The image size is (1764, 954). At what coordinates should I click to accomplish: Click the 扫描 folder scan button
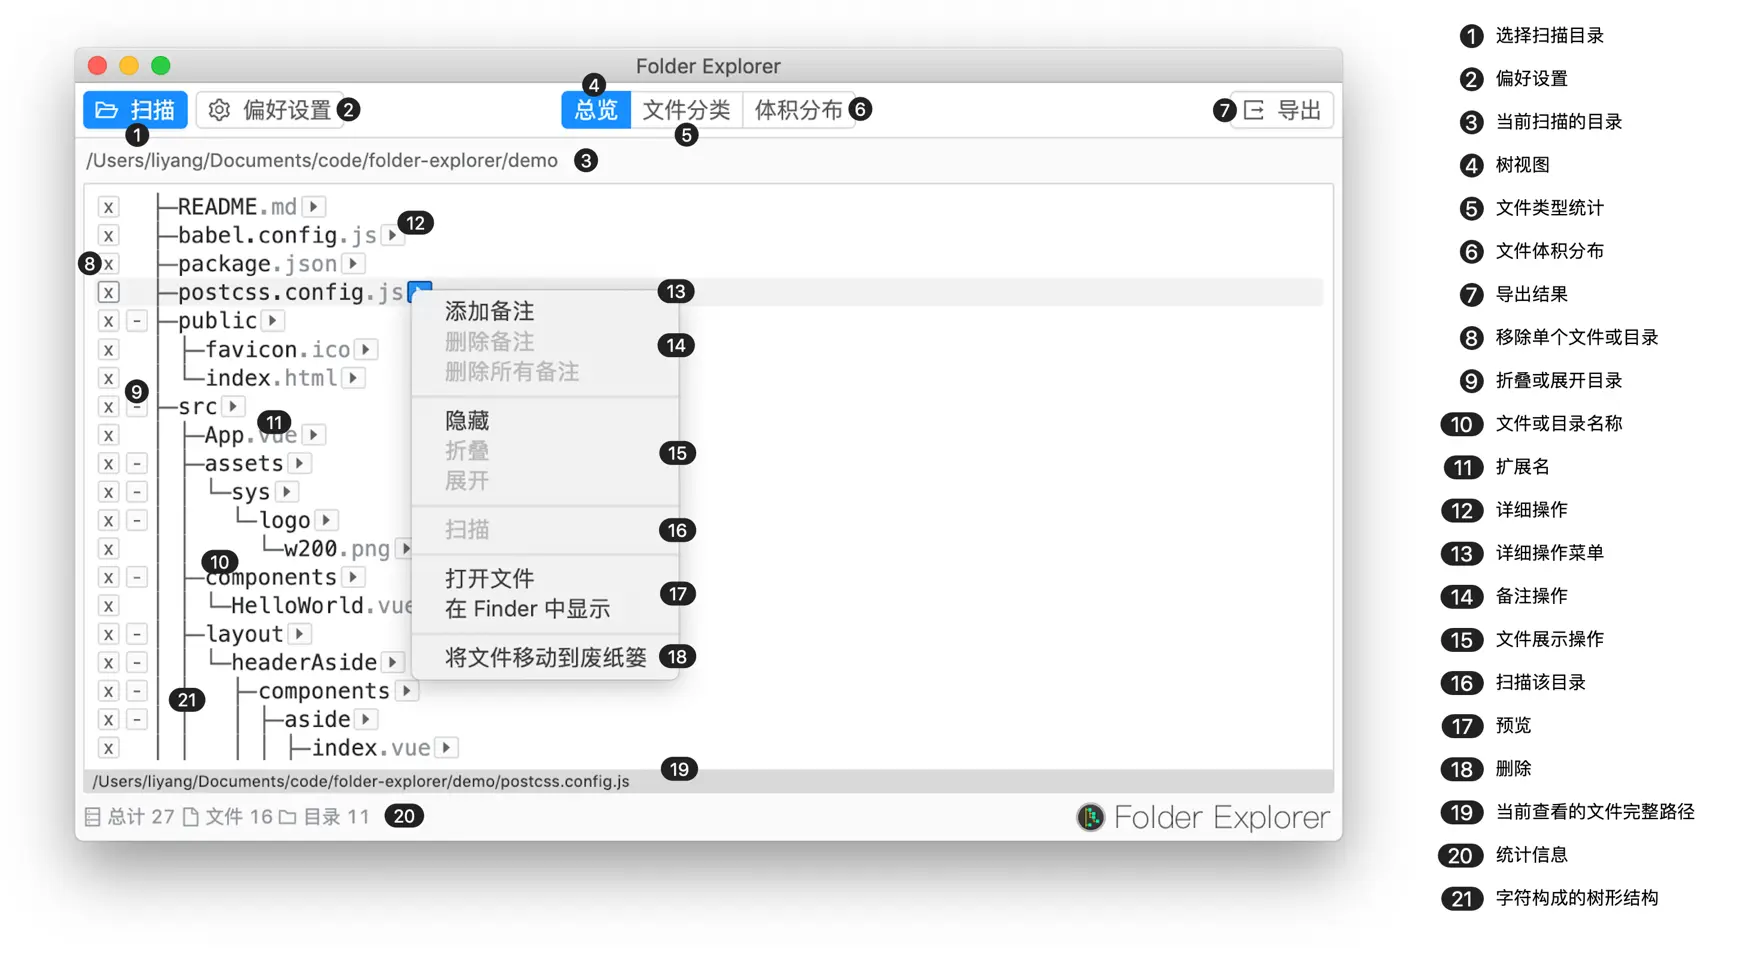[x=135, y=110]
